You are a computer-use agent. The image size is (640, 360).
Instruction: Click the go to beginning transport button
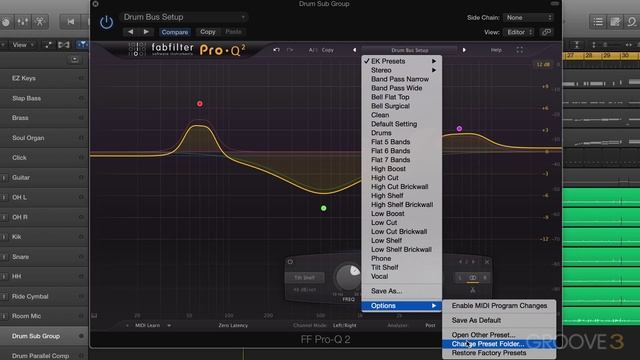coord(70,22)
